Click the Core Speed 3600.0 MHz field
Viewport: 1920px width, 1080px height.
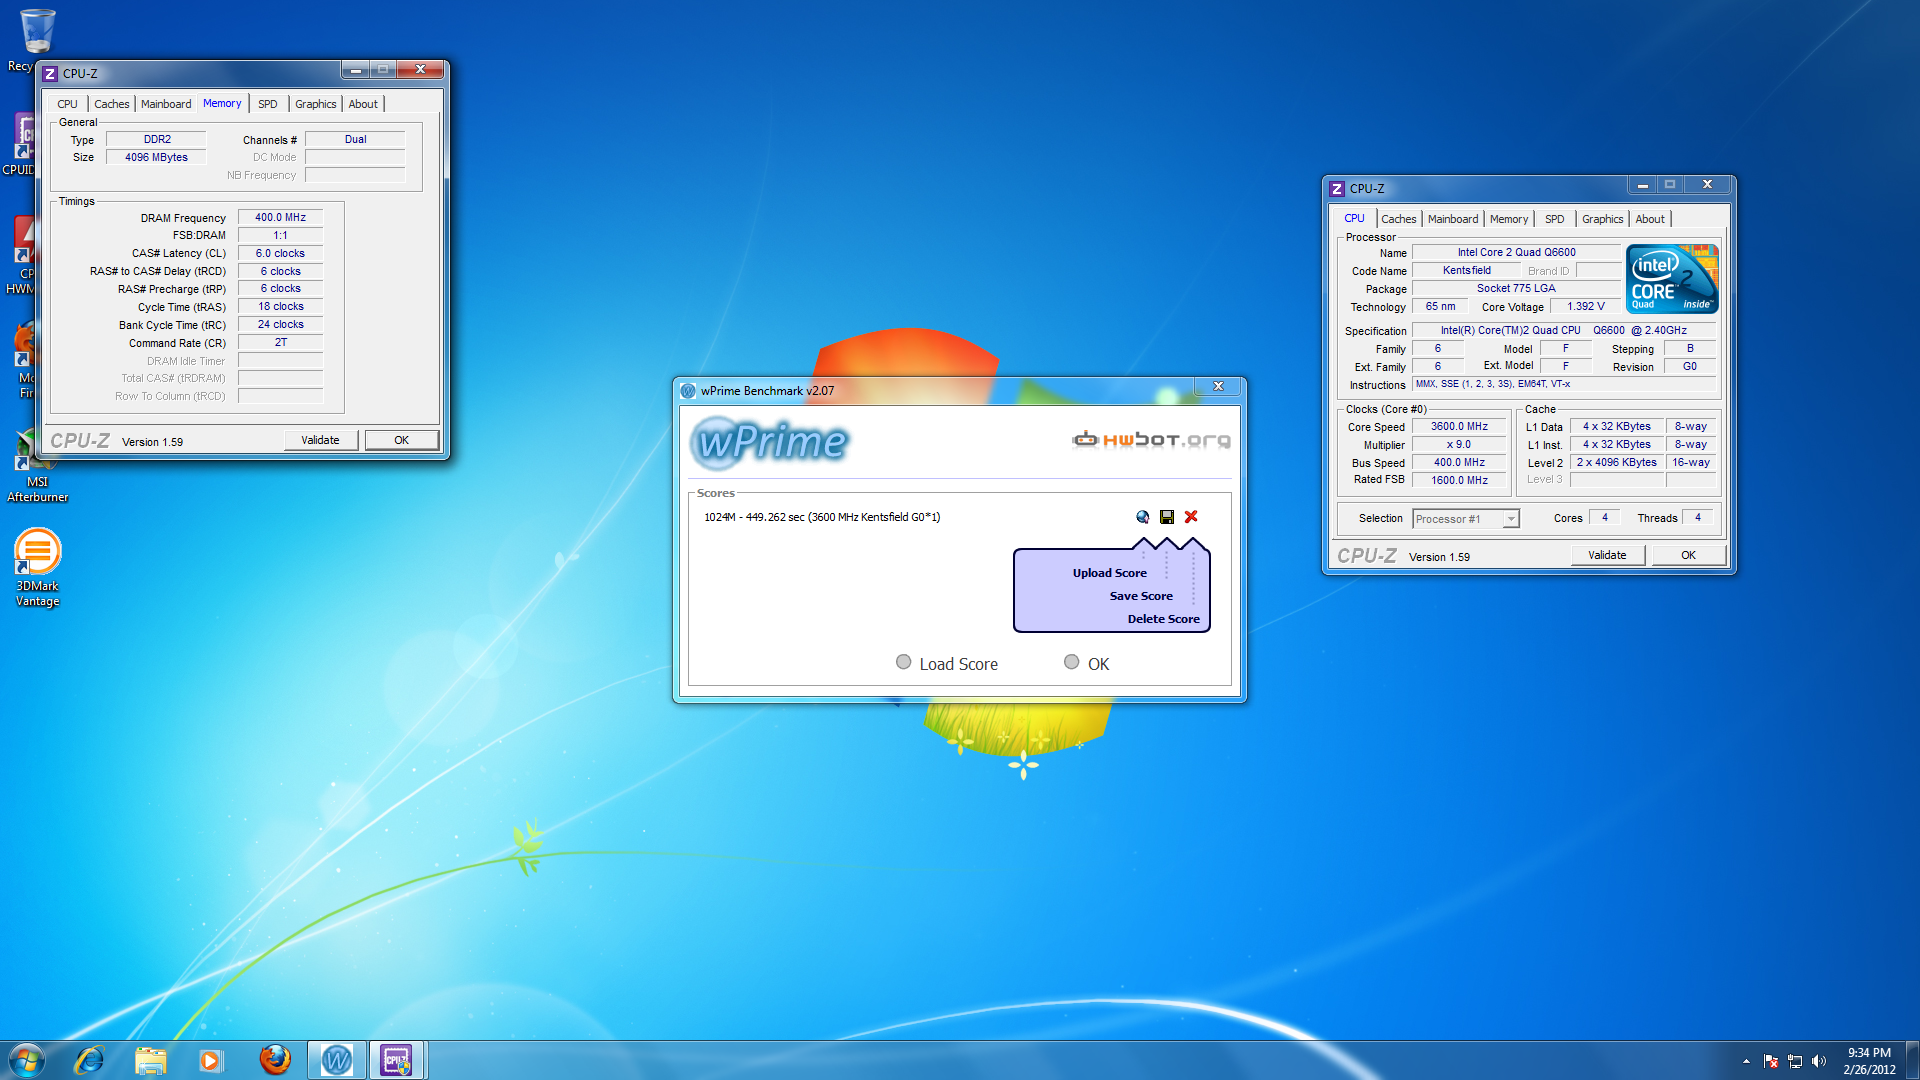pos(1459,426)
